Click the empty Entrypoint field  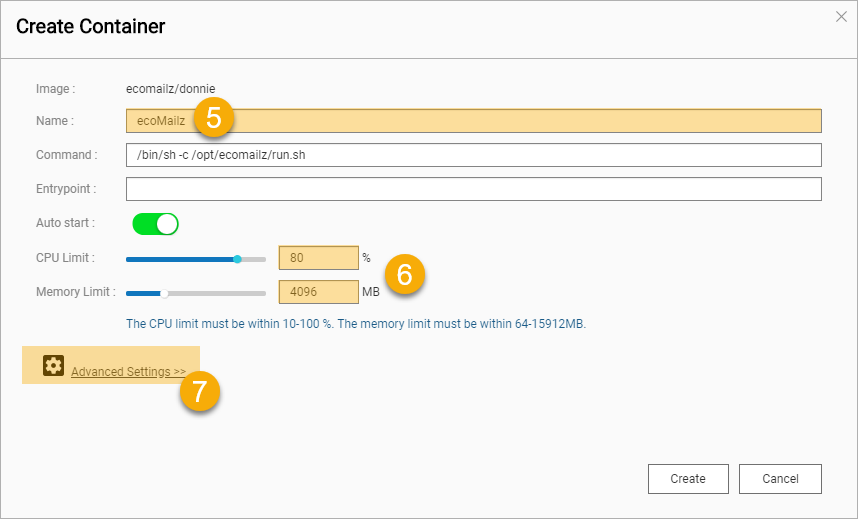[x=474, y=189]
